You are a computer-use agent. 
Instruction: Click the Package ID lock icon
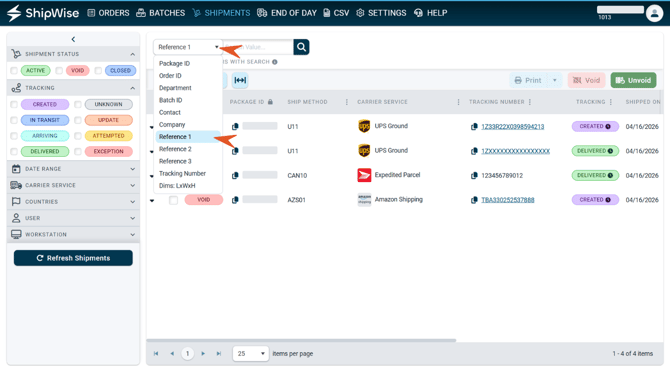pos(270,102)
